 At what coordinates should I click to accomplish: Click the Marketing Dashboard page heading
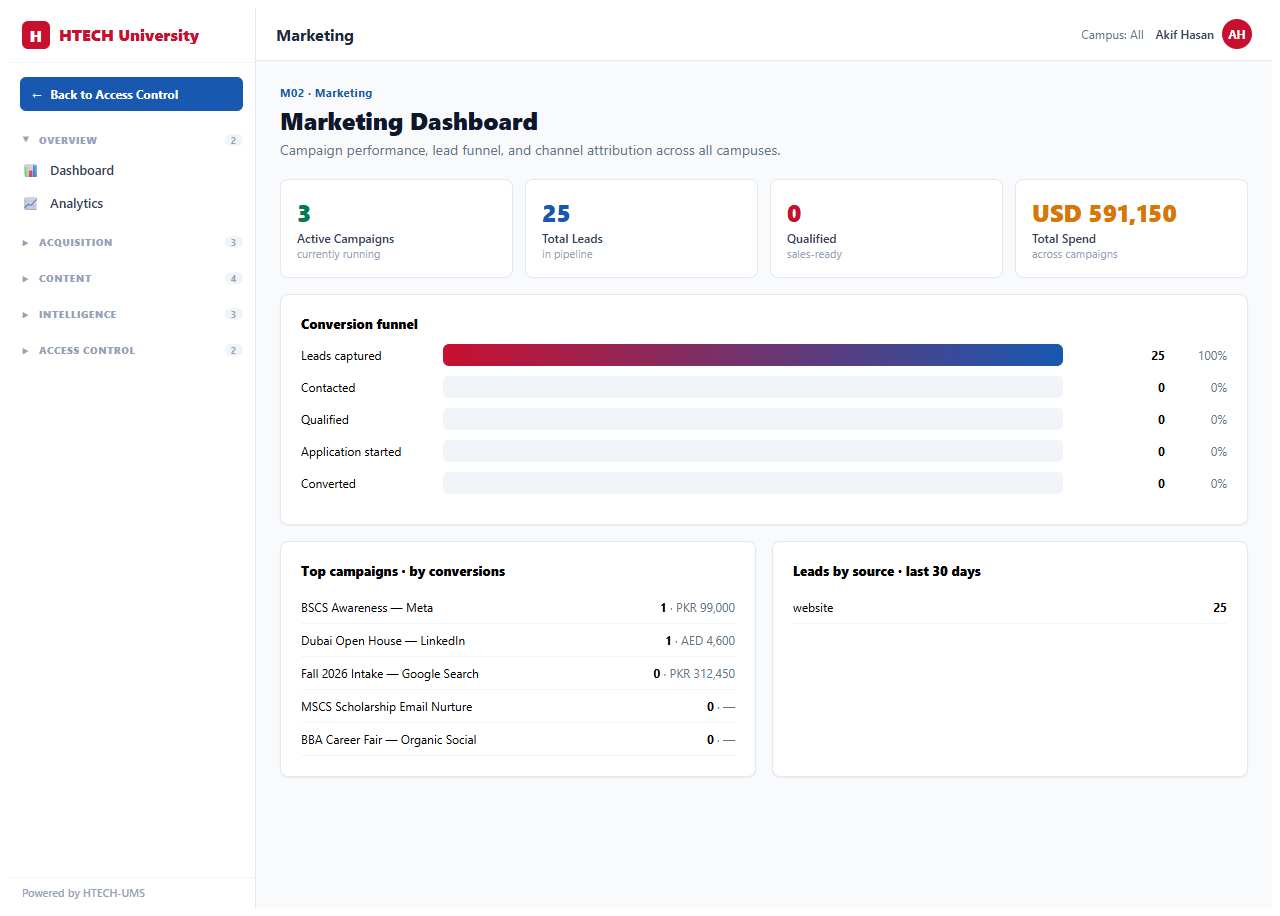(x=409, y=122)
